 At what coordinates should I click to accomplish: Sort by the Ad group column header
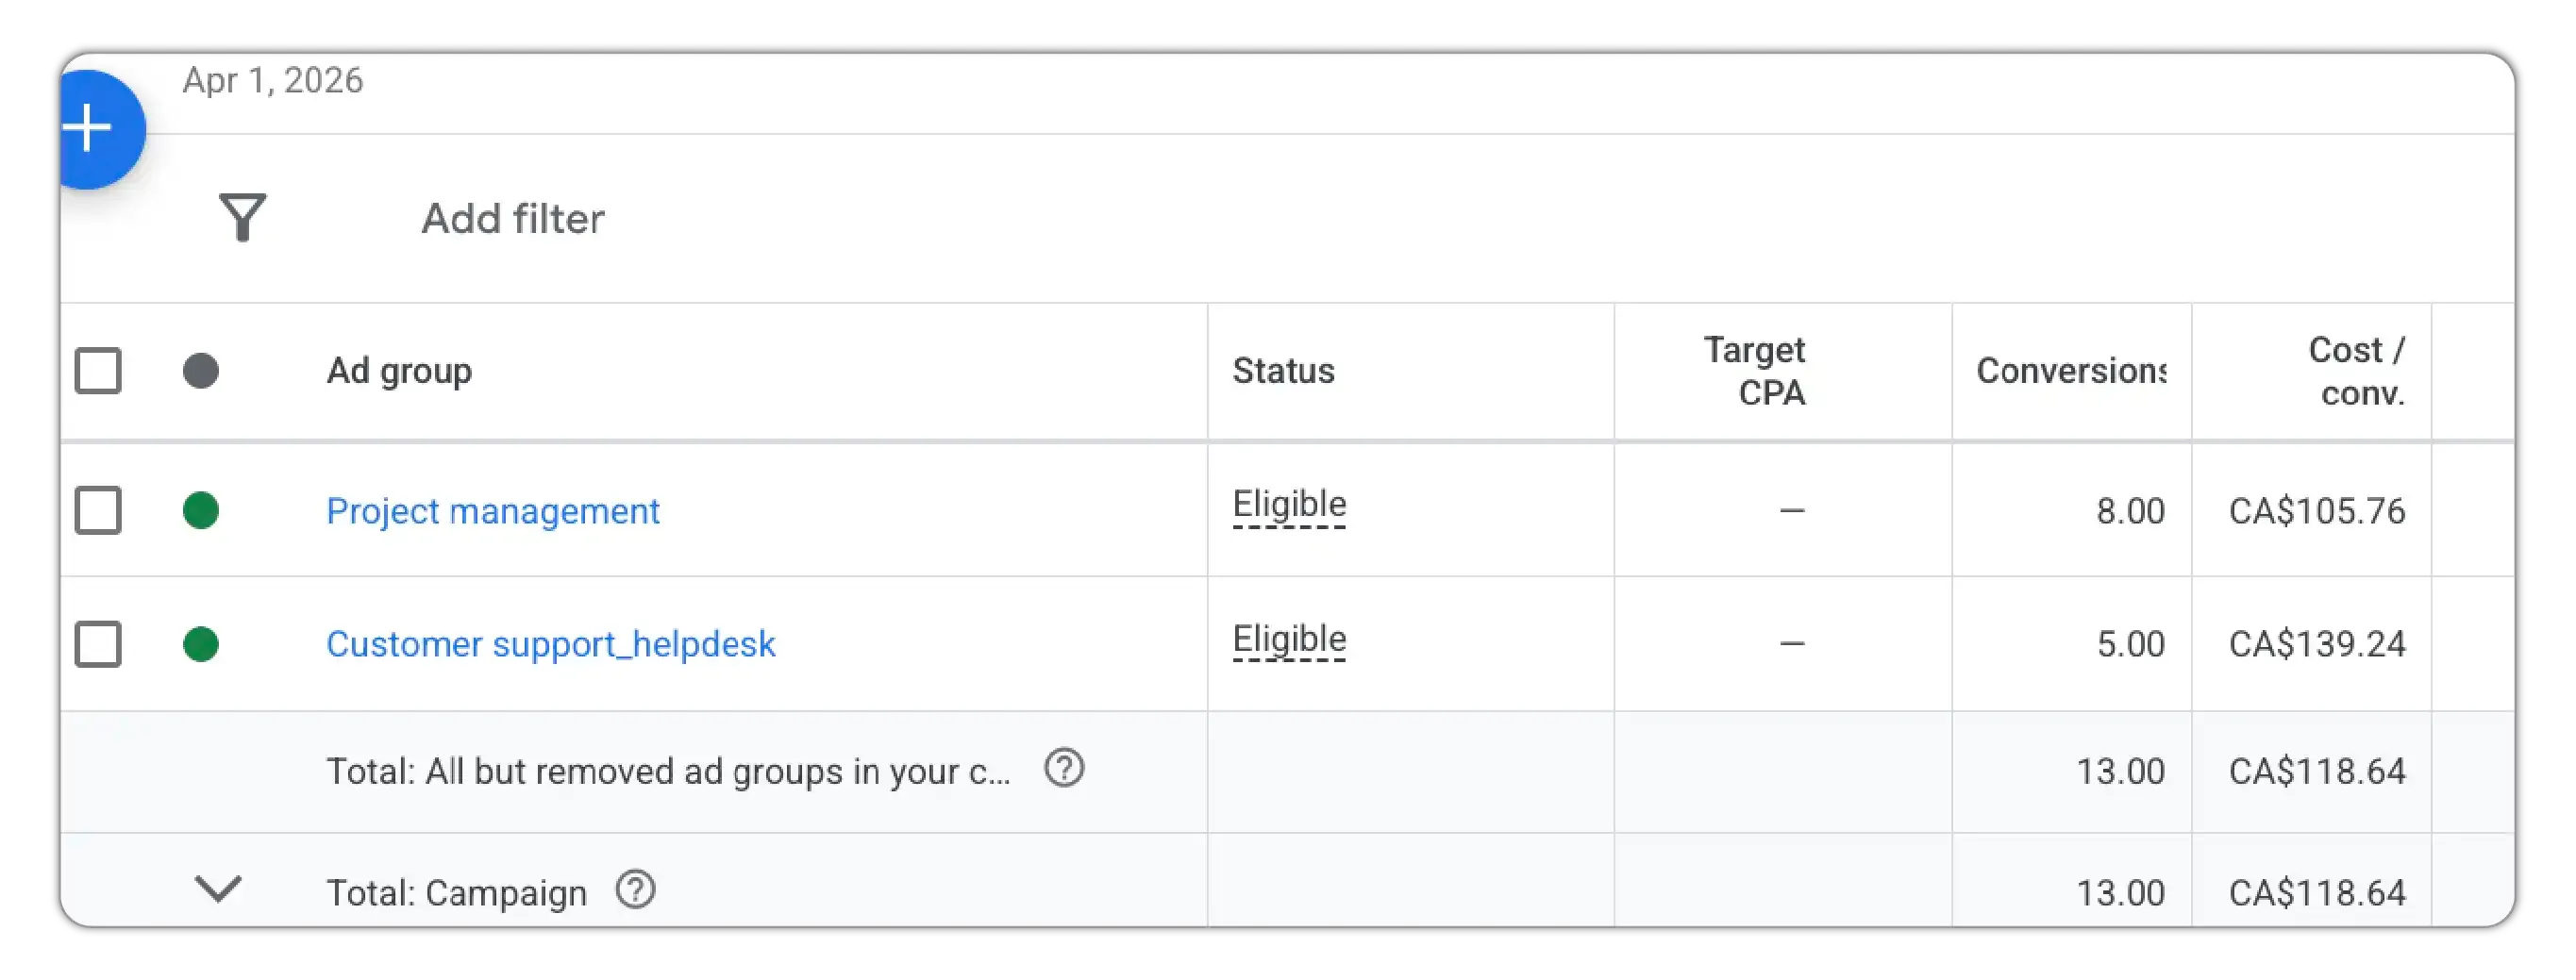click(x=399, y=371)
